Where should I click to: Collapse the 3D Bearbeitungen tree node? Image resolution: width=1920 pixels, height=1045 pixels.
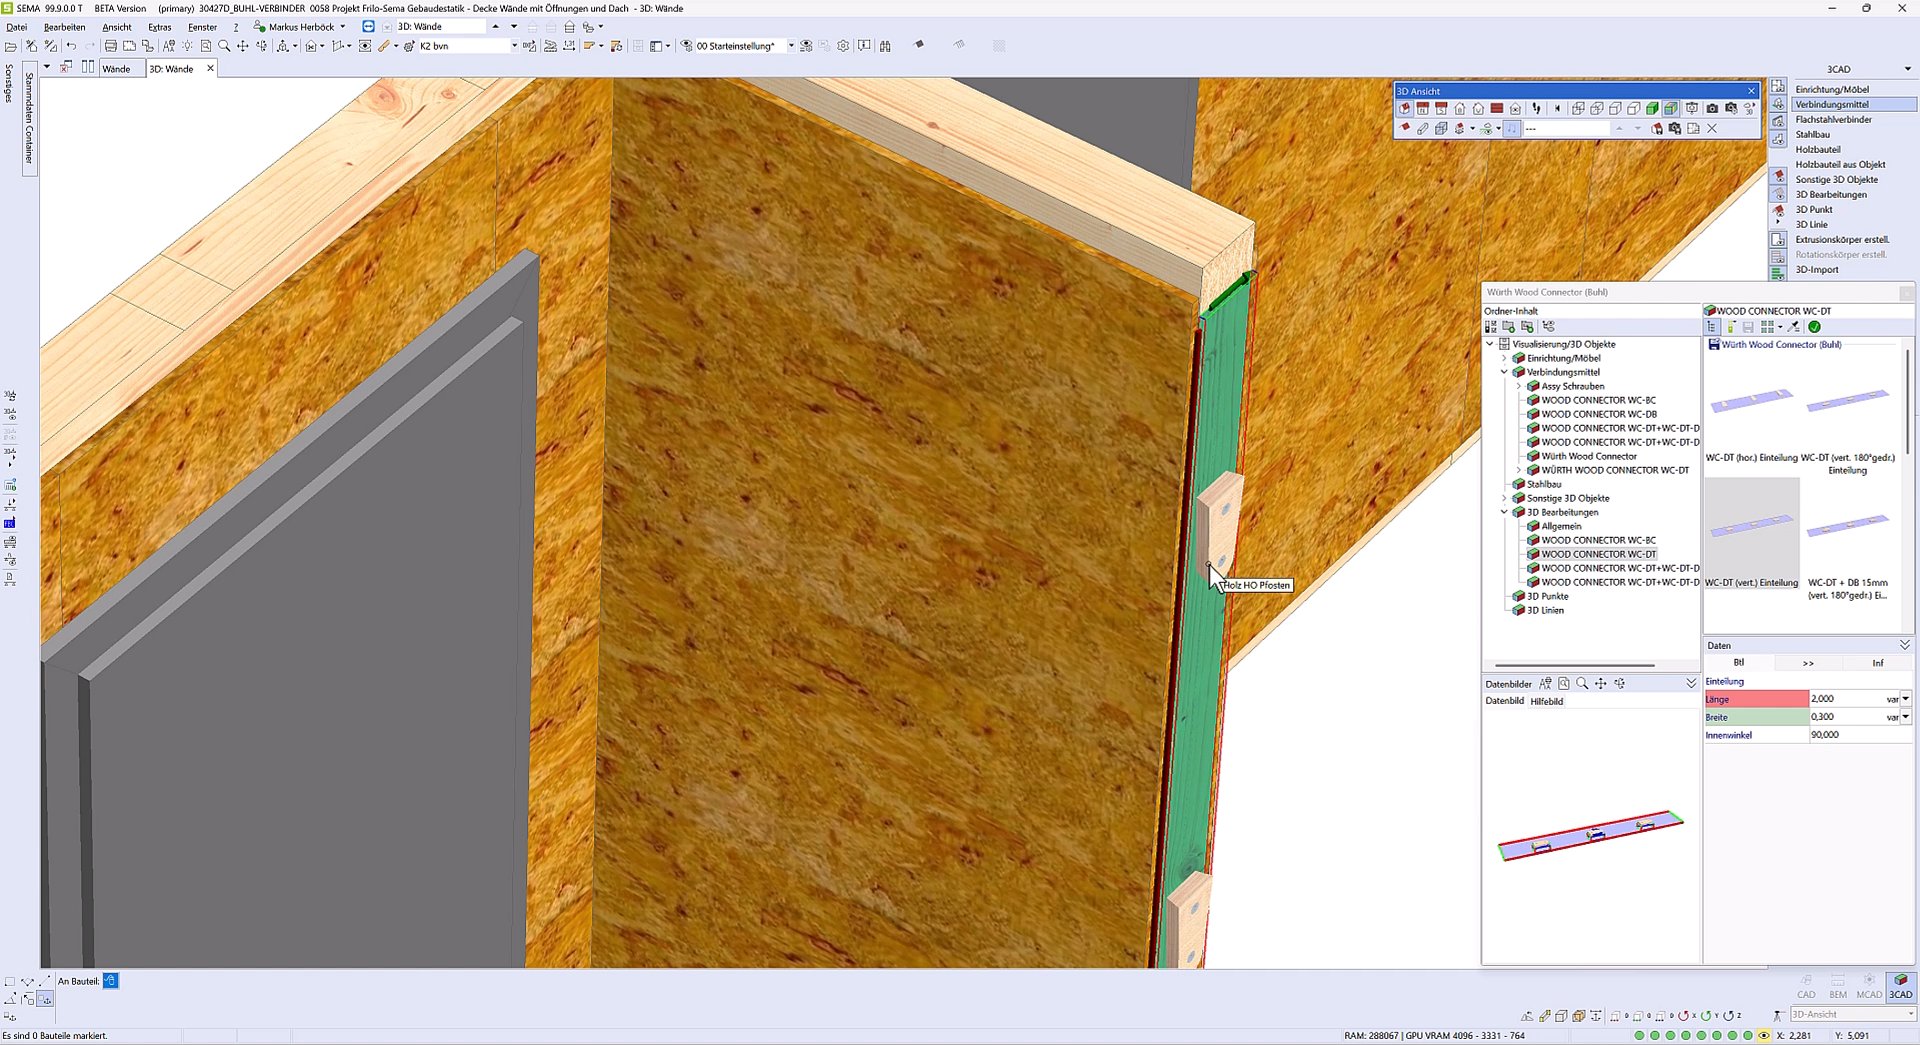click(1504, 512)
